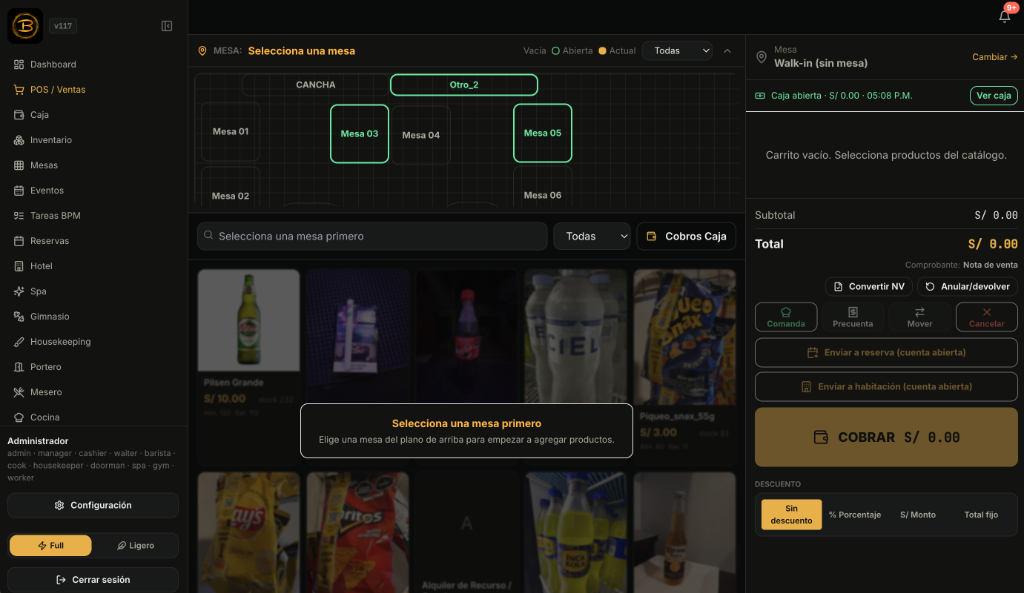Screen dimensions: 1024x593
Task: Click Enviar a reserva (cuenta abierta)
Action: (886, 353)
